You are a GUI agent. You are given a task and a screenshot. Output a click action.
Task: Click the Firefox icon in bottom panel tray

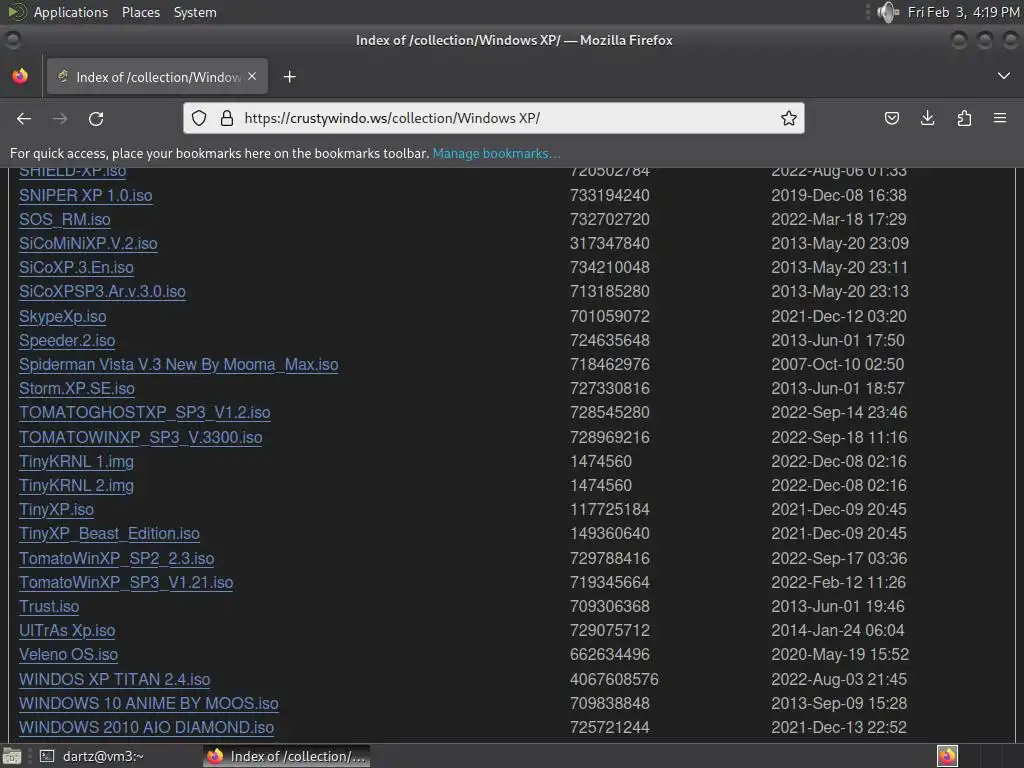947,756
